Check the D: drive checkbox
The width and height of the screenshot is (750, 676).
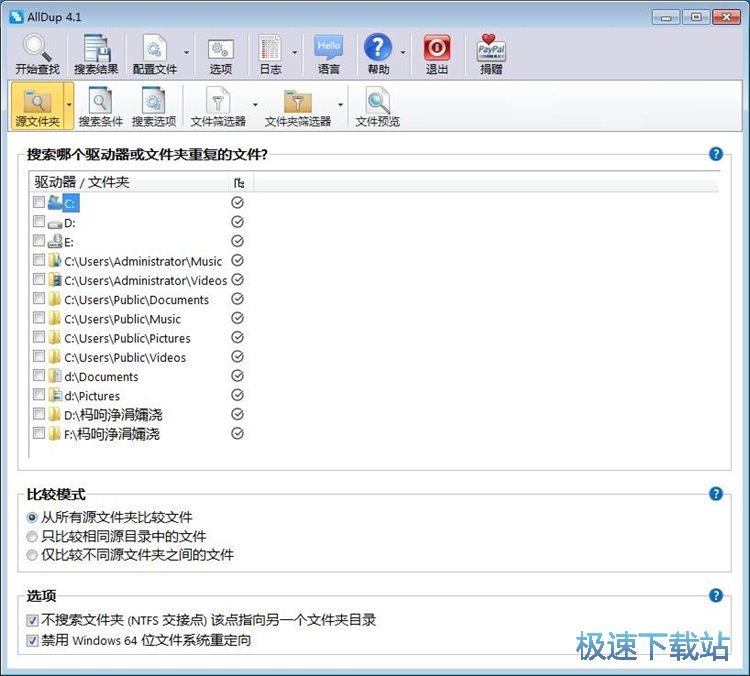(x=39, y=221)
